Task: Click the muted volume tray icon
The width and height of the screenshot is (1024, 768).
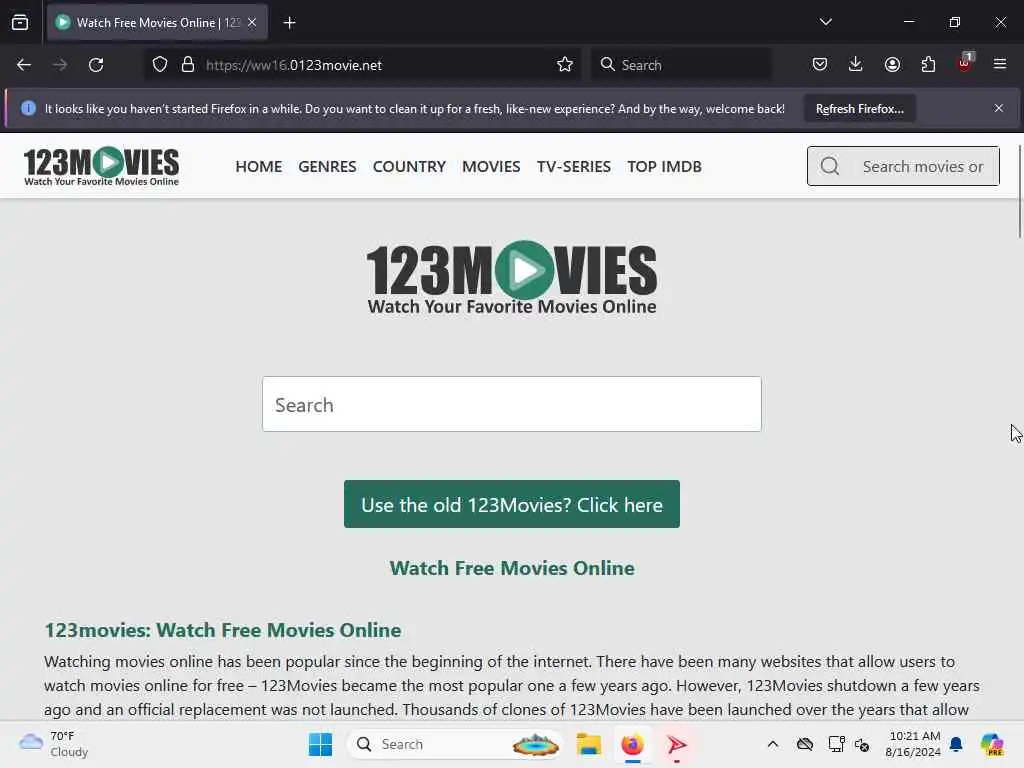Action: (x=862, y=744)
